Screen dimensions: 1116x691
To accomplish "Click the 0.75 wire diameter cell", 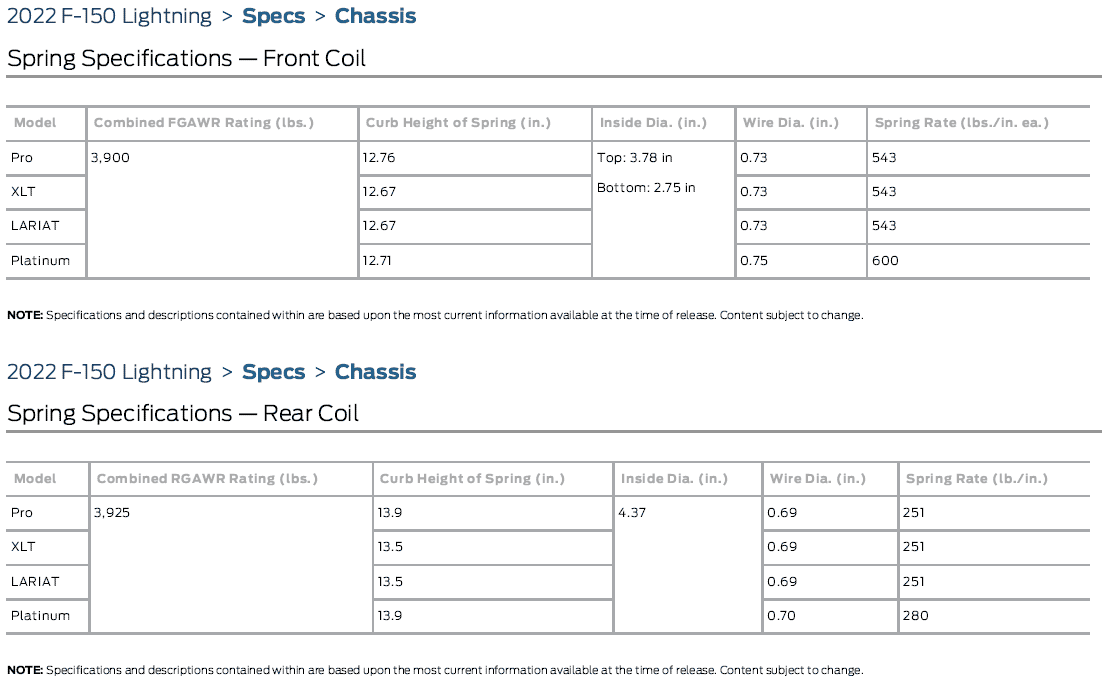I will coord(753,261).
